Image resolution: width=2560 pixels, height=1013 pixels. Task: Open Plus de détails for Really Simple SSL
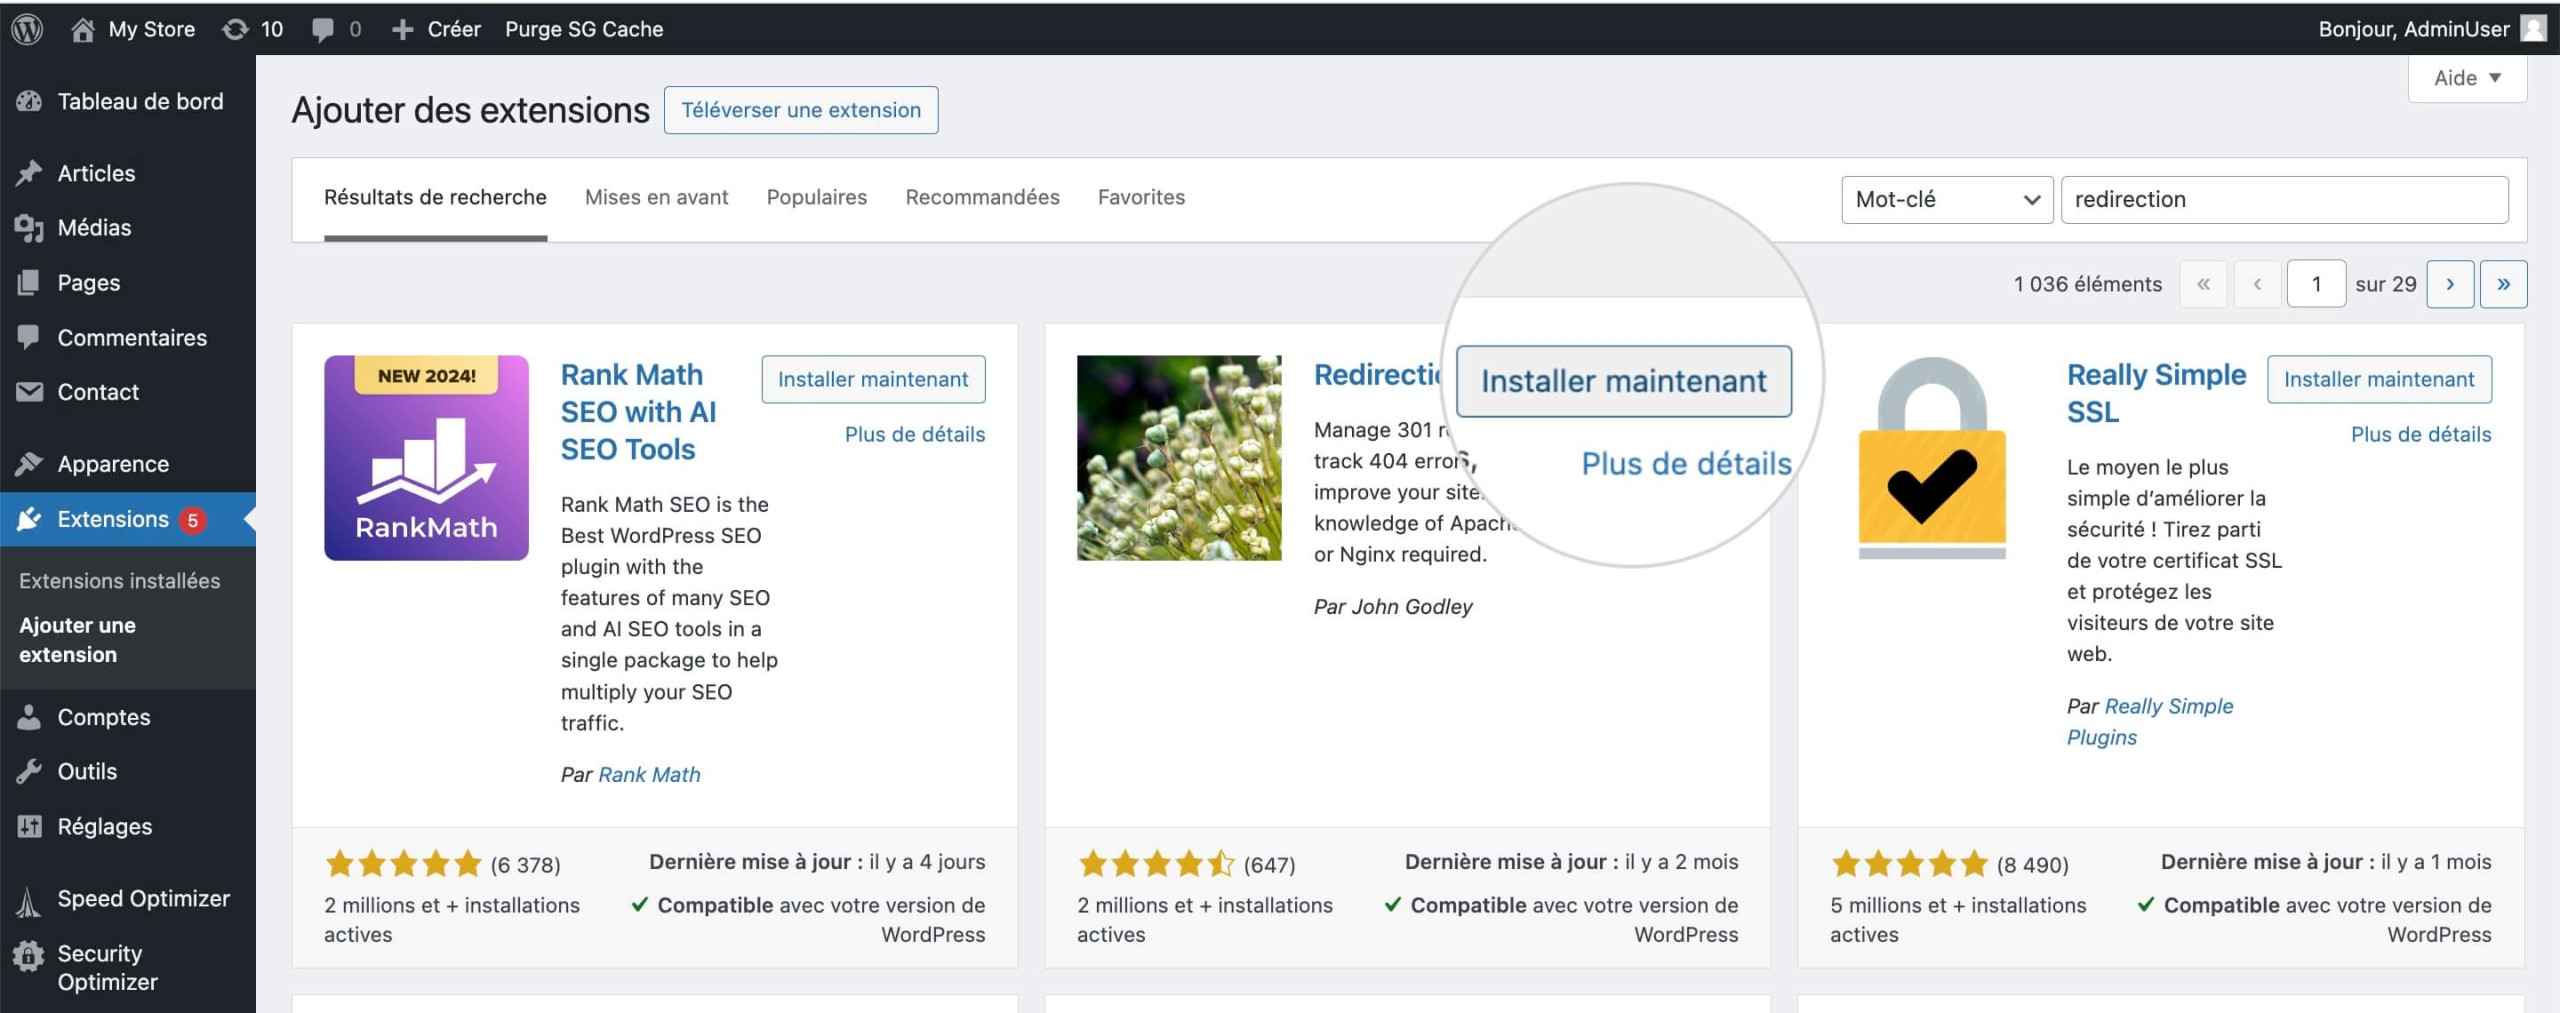tap(2421, 434)
